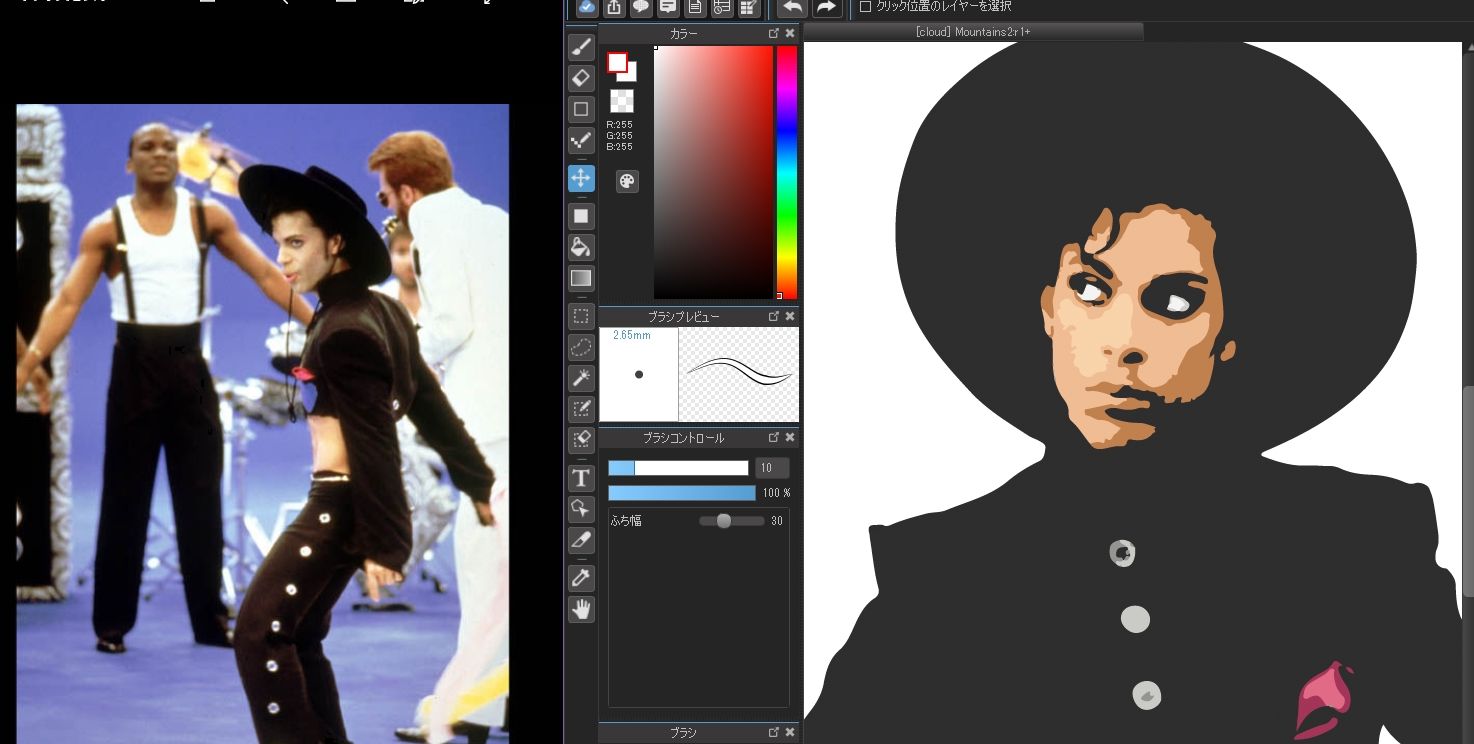Click the speech bubble comment icon

pyautogui.click(x=641, y=8)
